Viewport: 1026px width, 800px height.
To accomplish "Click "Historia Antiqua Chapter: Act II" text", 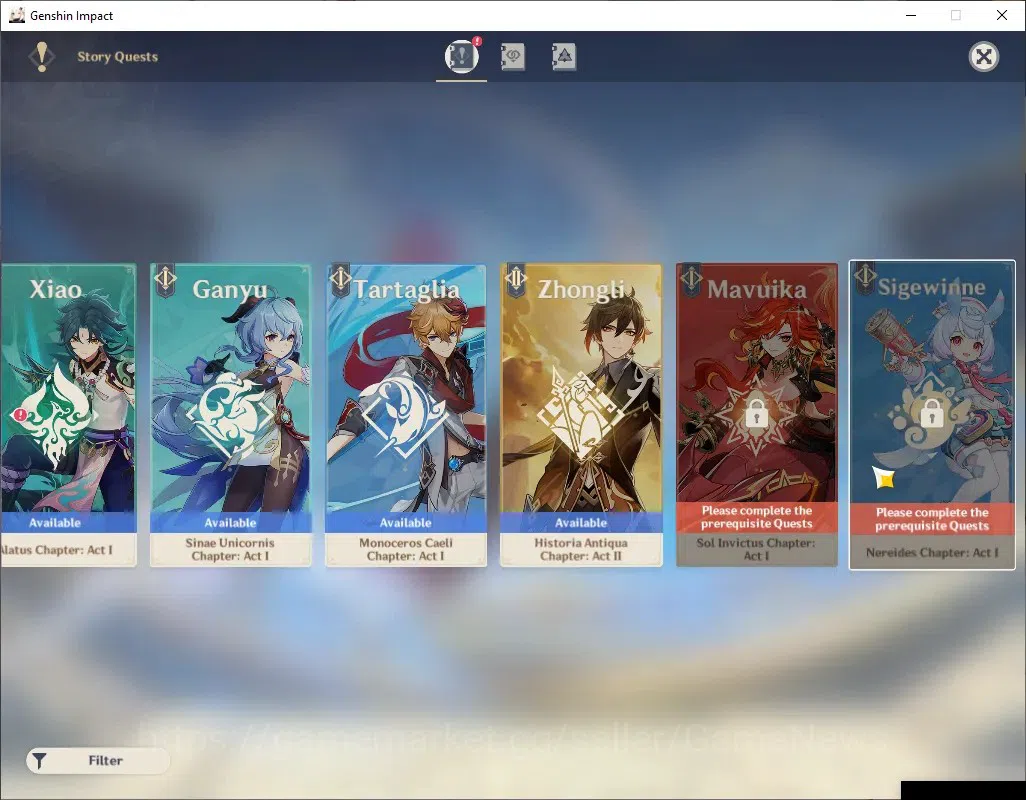I will click(581, 549).
